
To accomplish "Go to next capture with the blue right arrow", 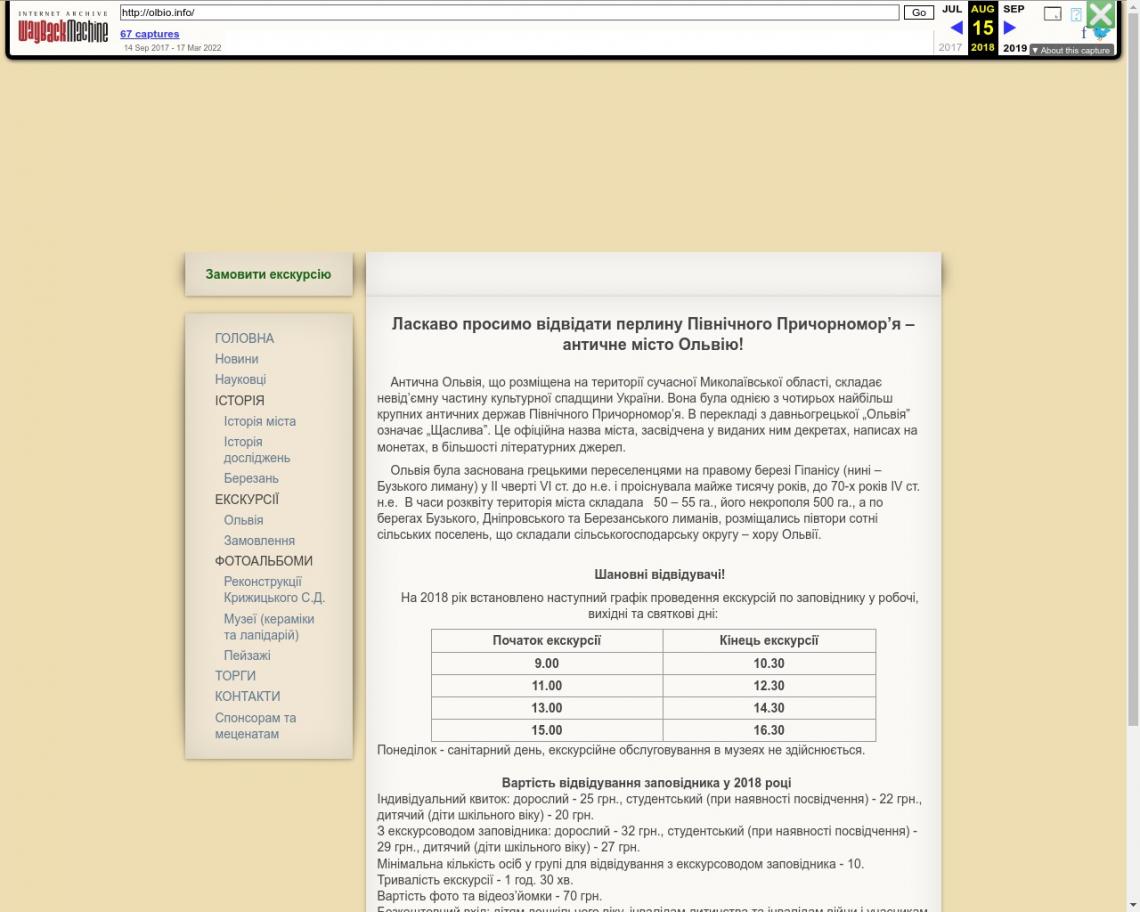I will 1009,28.
